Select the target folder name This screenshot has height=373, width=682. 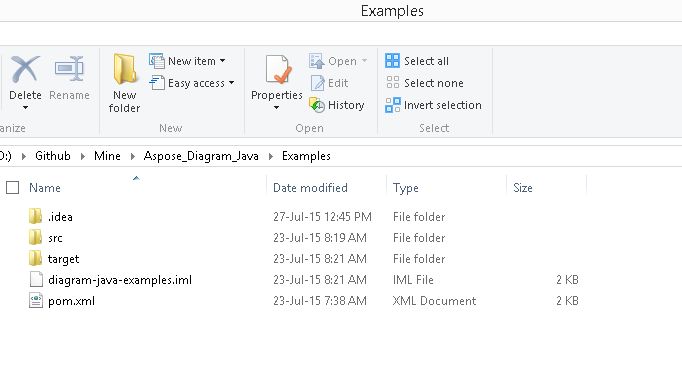tap(64, 259)
